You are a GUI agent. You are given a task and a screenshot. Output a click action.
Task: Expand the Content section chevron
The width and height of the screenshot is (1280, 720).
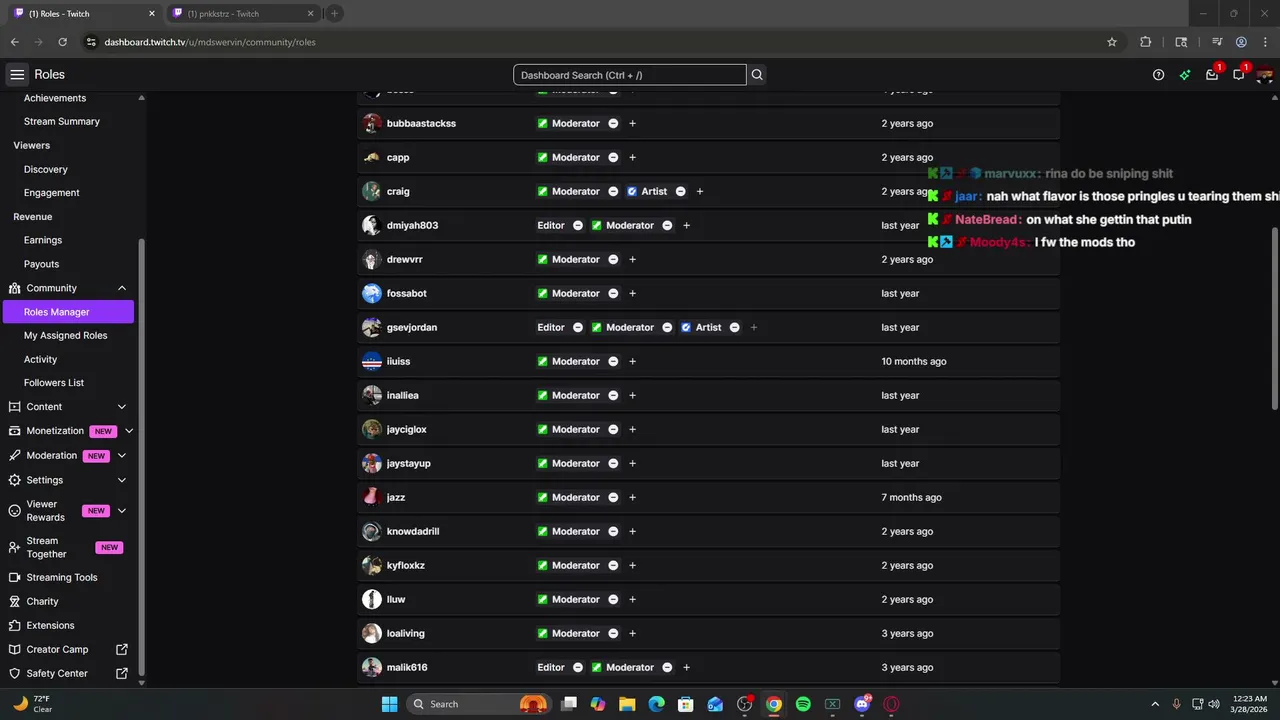[x=122, y=407]
